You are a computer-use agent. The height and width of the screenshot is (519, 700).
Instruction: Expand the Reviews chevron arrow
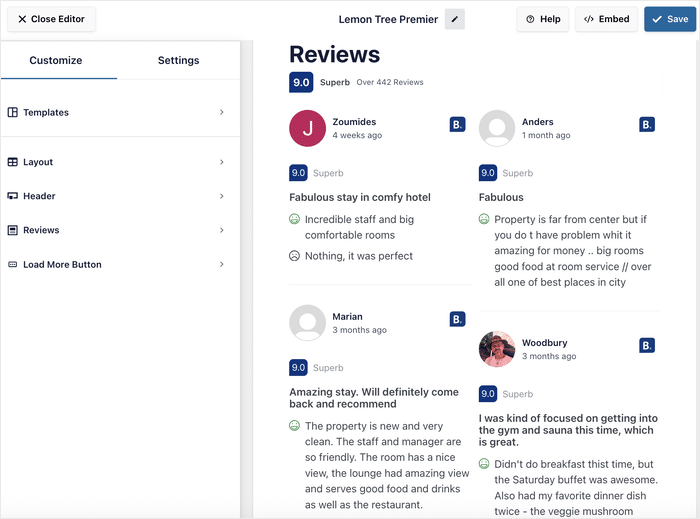[x=221, y=230]
